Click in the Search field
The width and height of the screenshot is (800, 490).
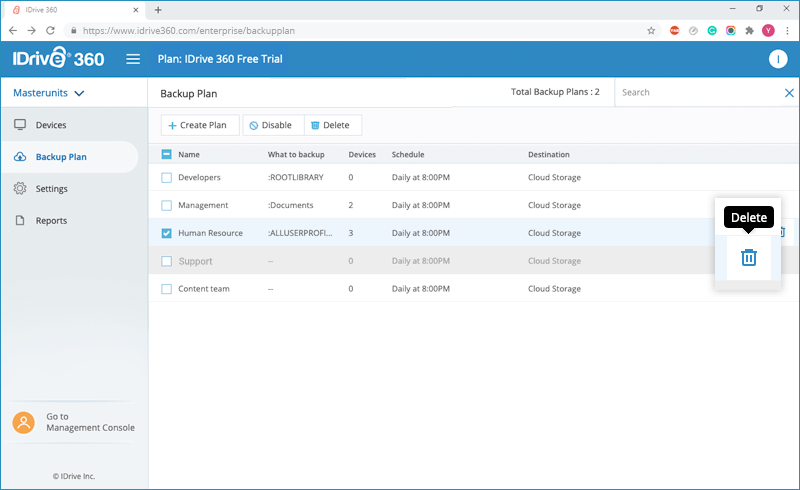pyautogui.click(x=699, y=92)
